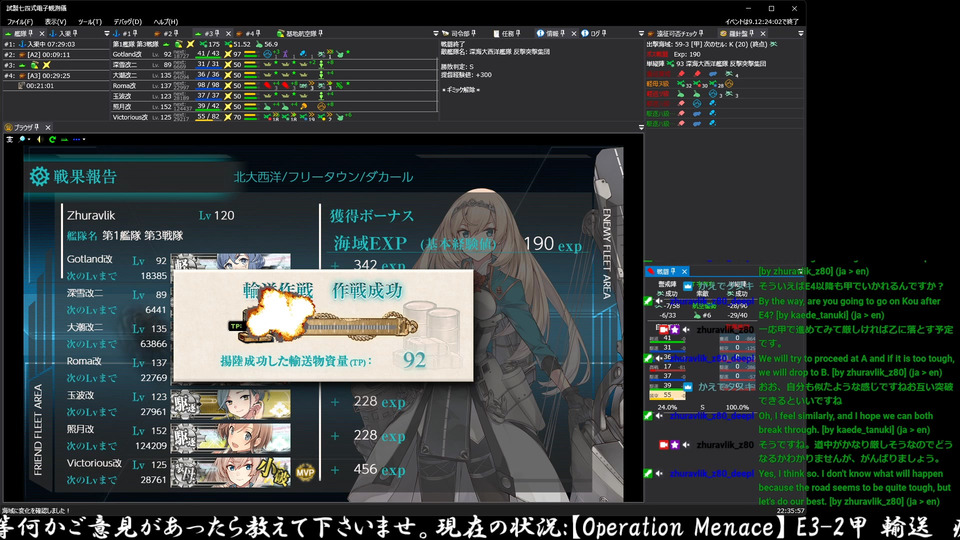Image resolution: width=960 pixels, height=540 pixels.
Task: Open window list arrow right of 入渠 tab
Action: [107, 33]
